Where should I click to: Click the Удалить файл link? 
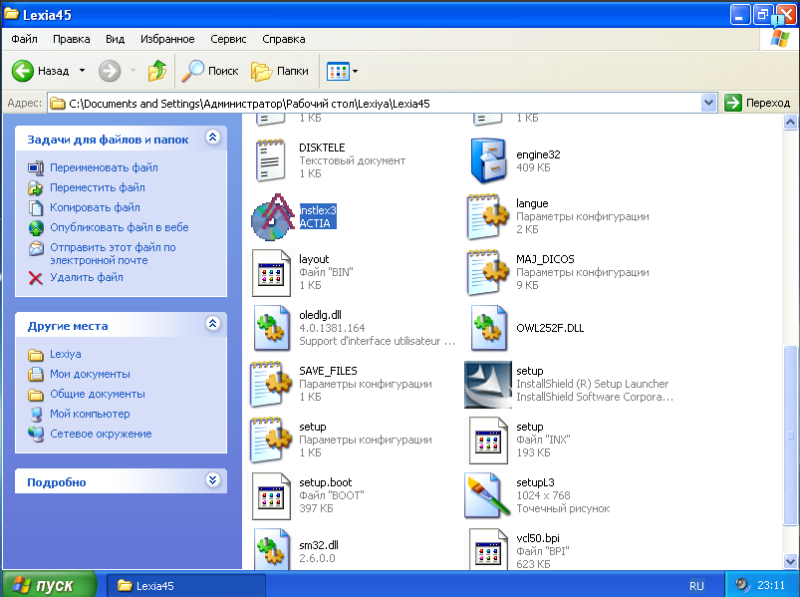(86, 277)
